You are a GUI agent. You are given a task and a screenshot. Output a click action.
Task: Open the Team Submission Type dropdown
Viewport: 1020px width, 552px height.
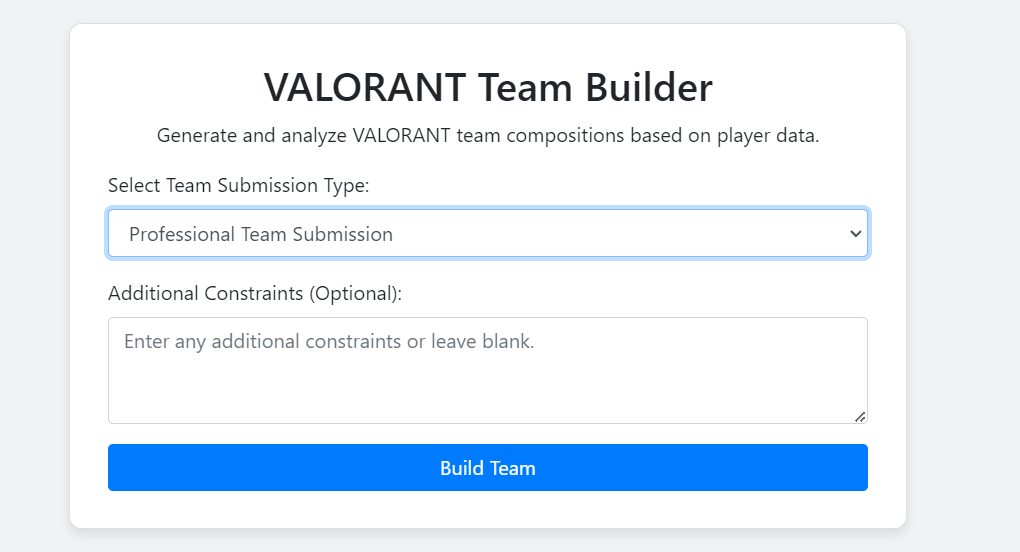(x=487, y=234)
